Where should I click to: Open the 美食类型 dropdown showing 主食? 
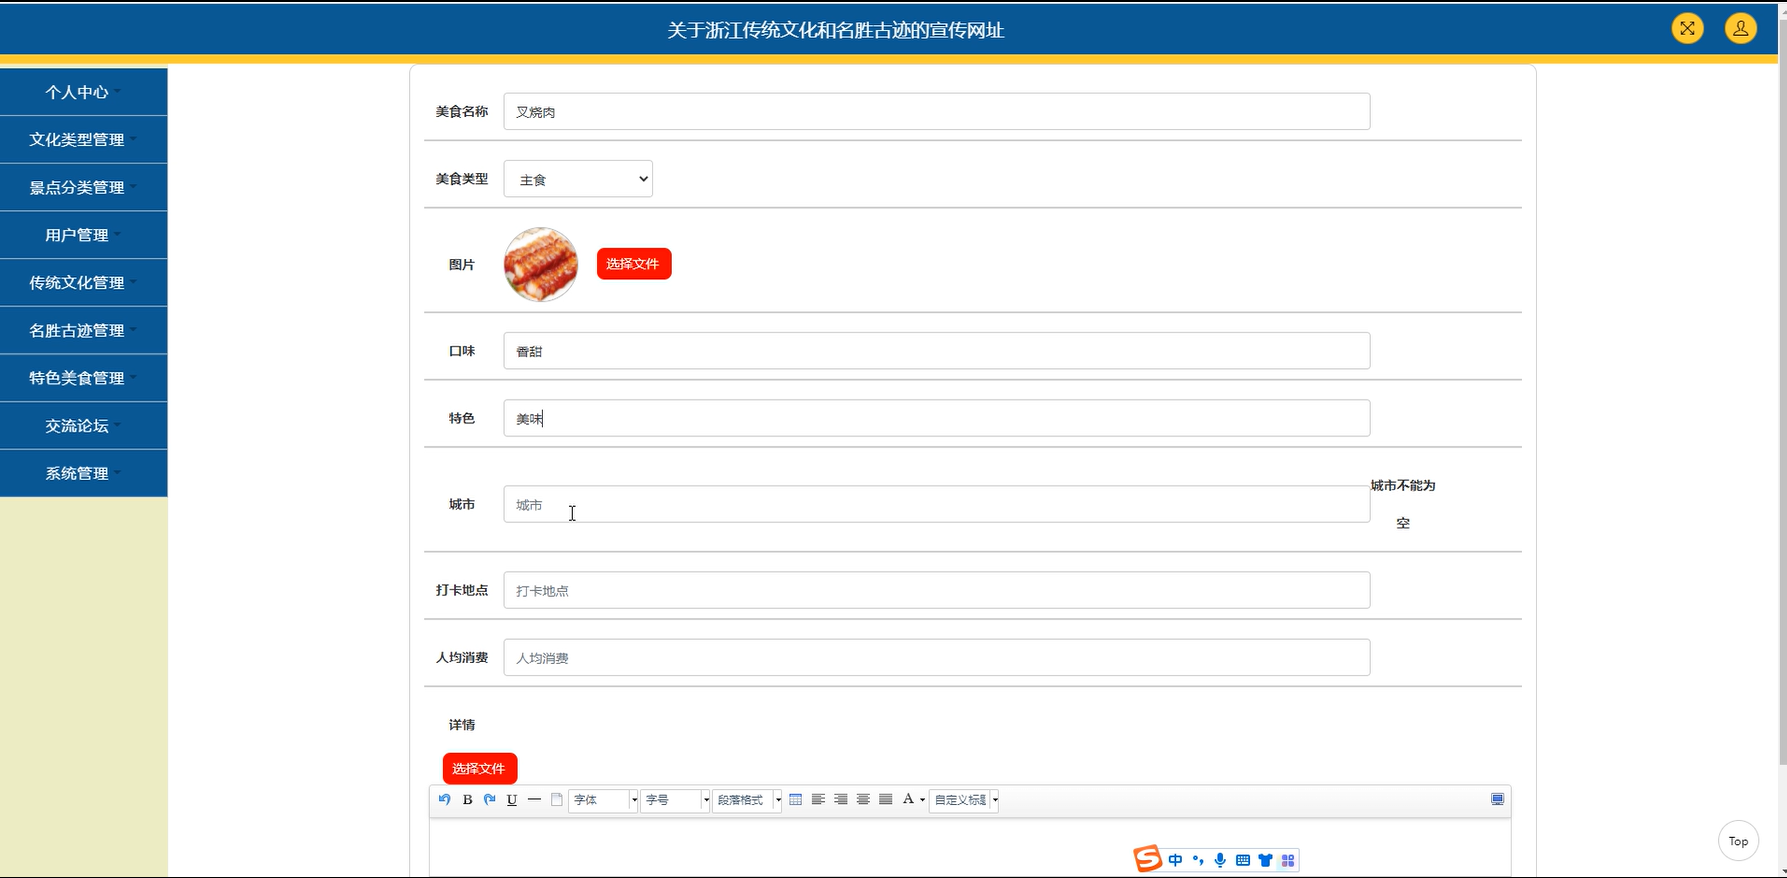coord(578,179)
